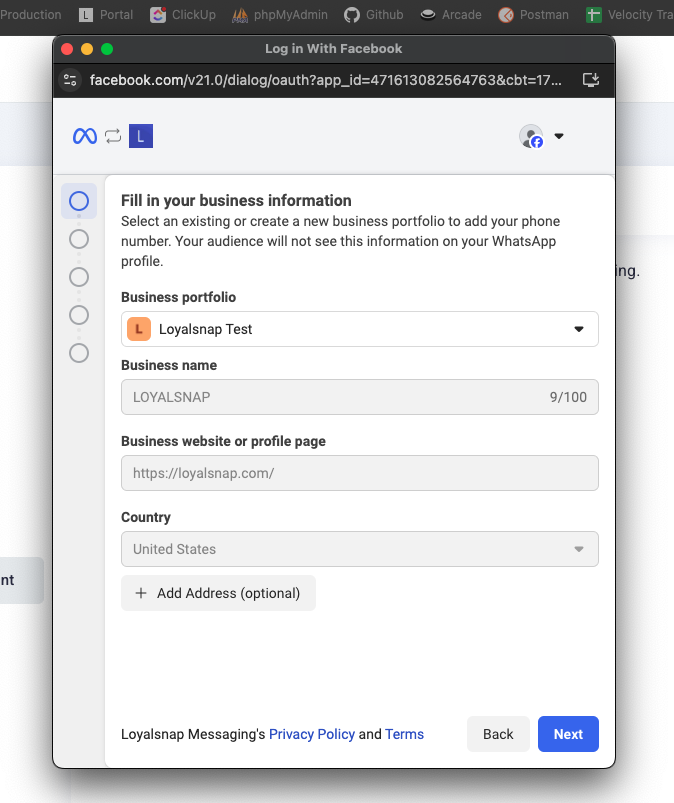Select the fourth step circle in sidebar
Image resolution: width=674 pixels, height=803 pixels.
[79, 315]
